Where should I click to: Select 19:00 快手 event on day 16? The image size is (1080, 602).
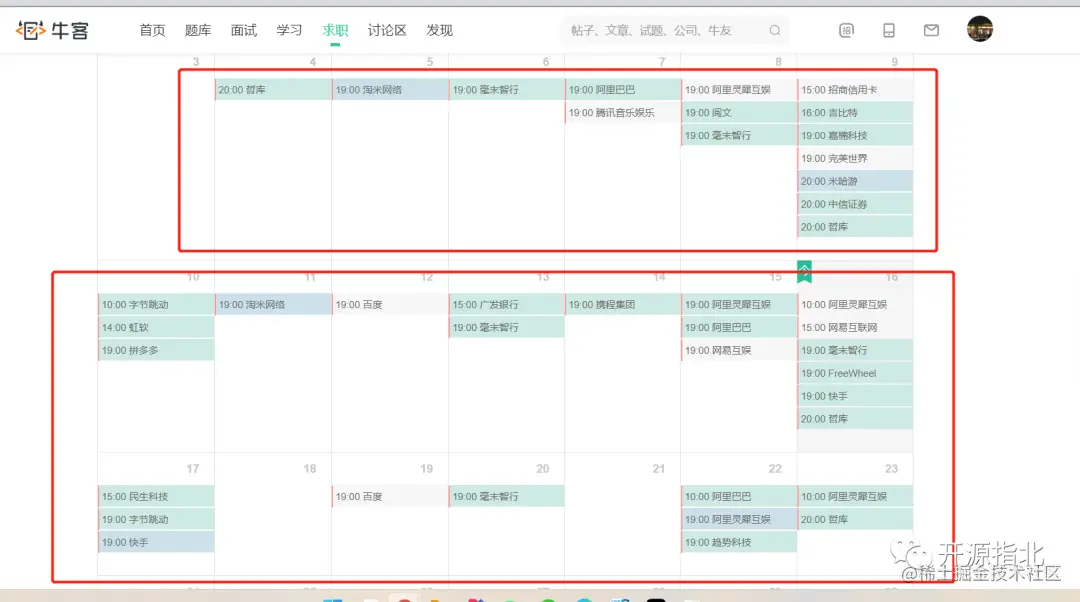click(855, 396)
